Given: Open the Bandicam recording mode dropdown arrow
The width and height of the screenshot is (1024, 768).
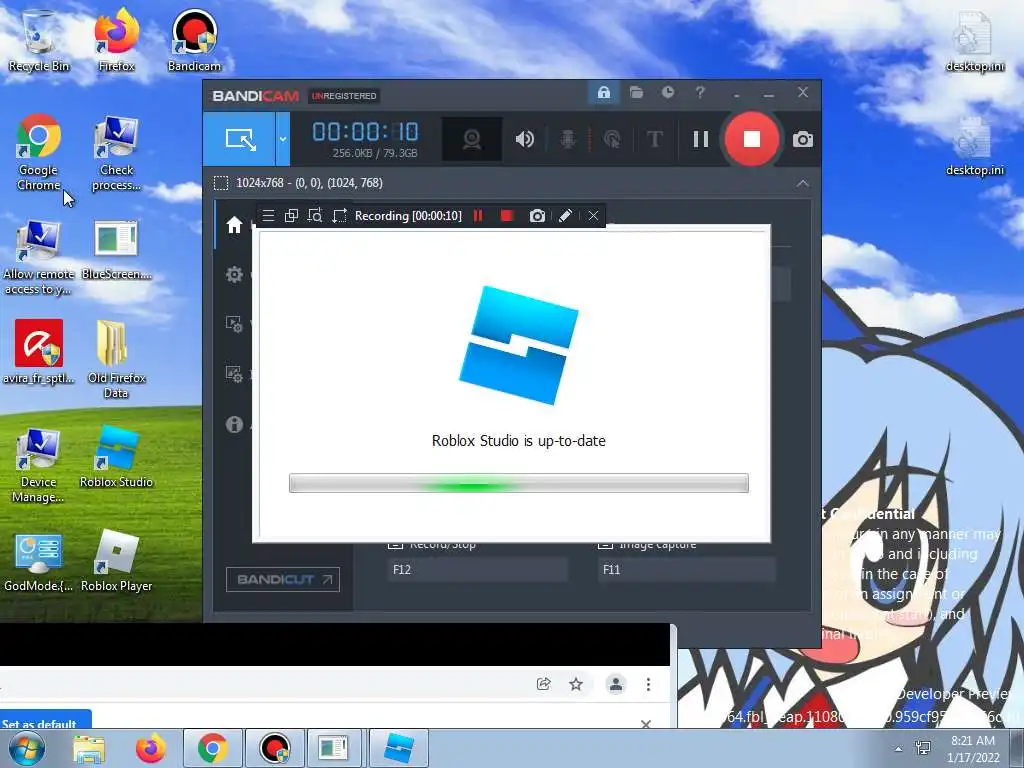Looking at the screenshot, I should (x=283, y=139).
